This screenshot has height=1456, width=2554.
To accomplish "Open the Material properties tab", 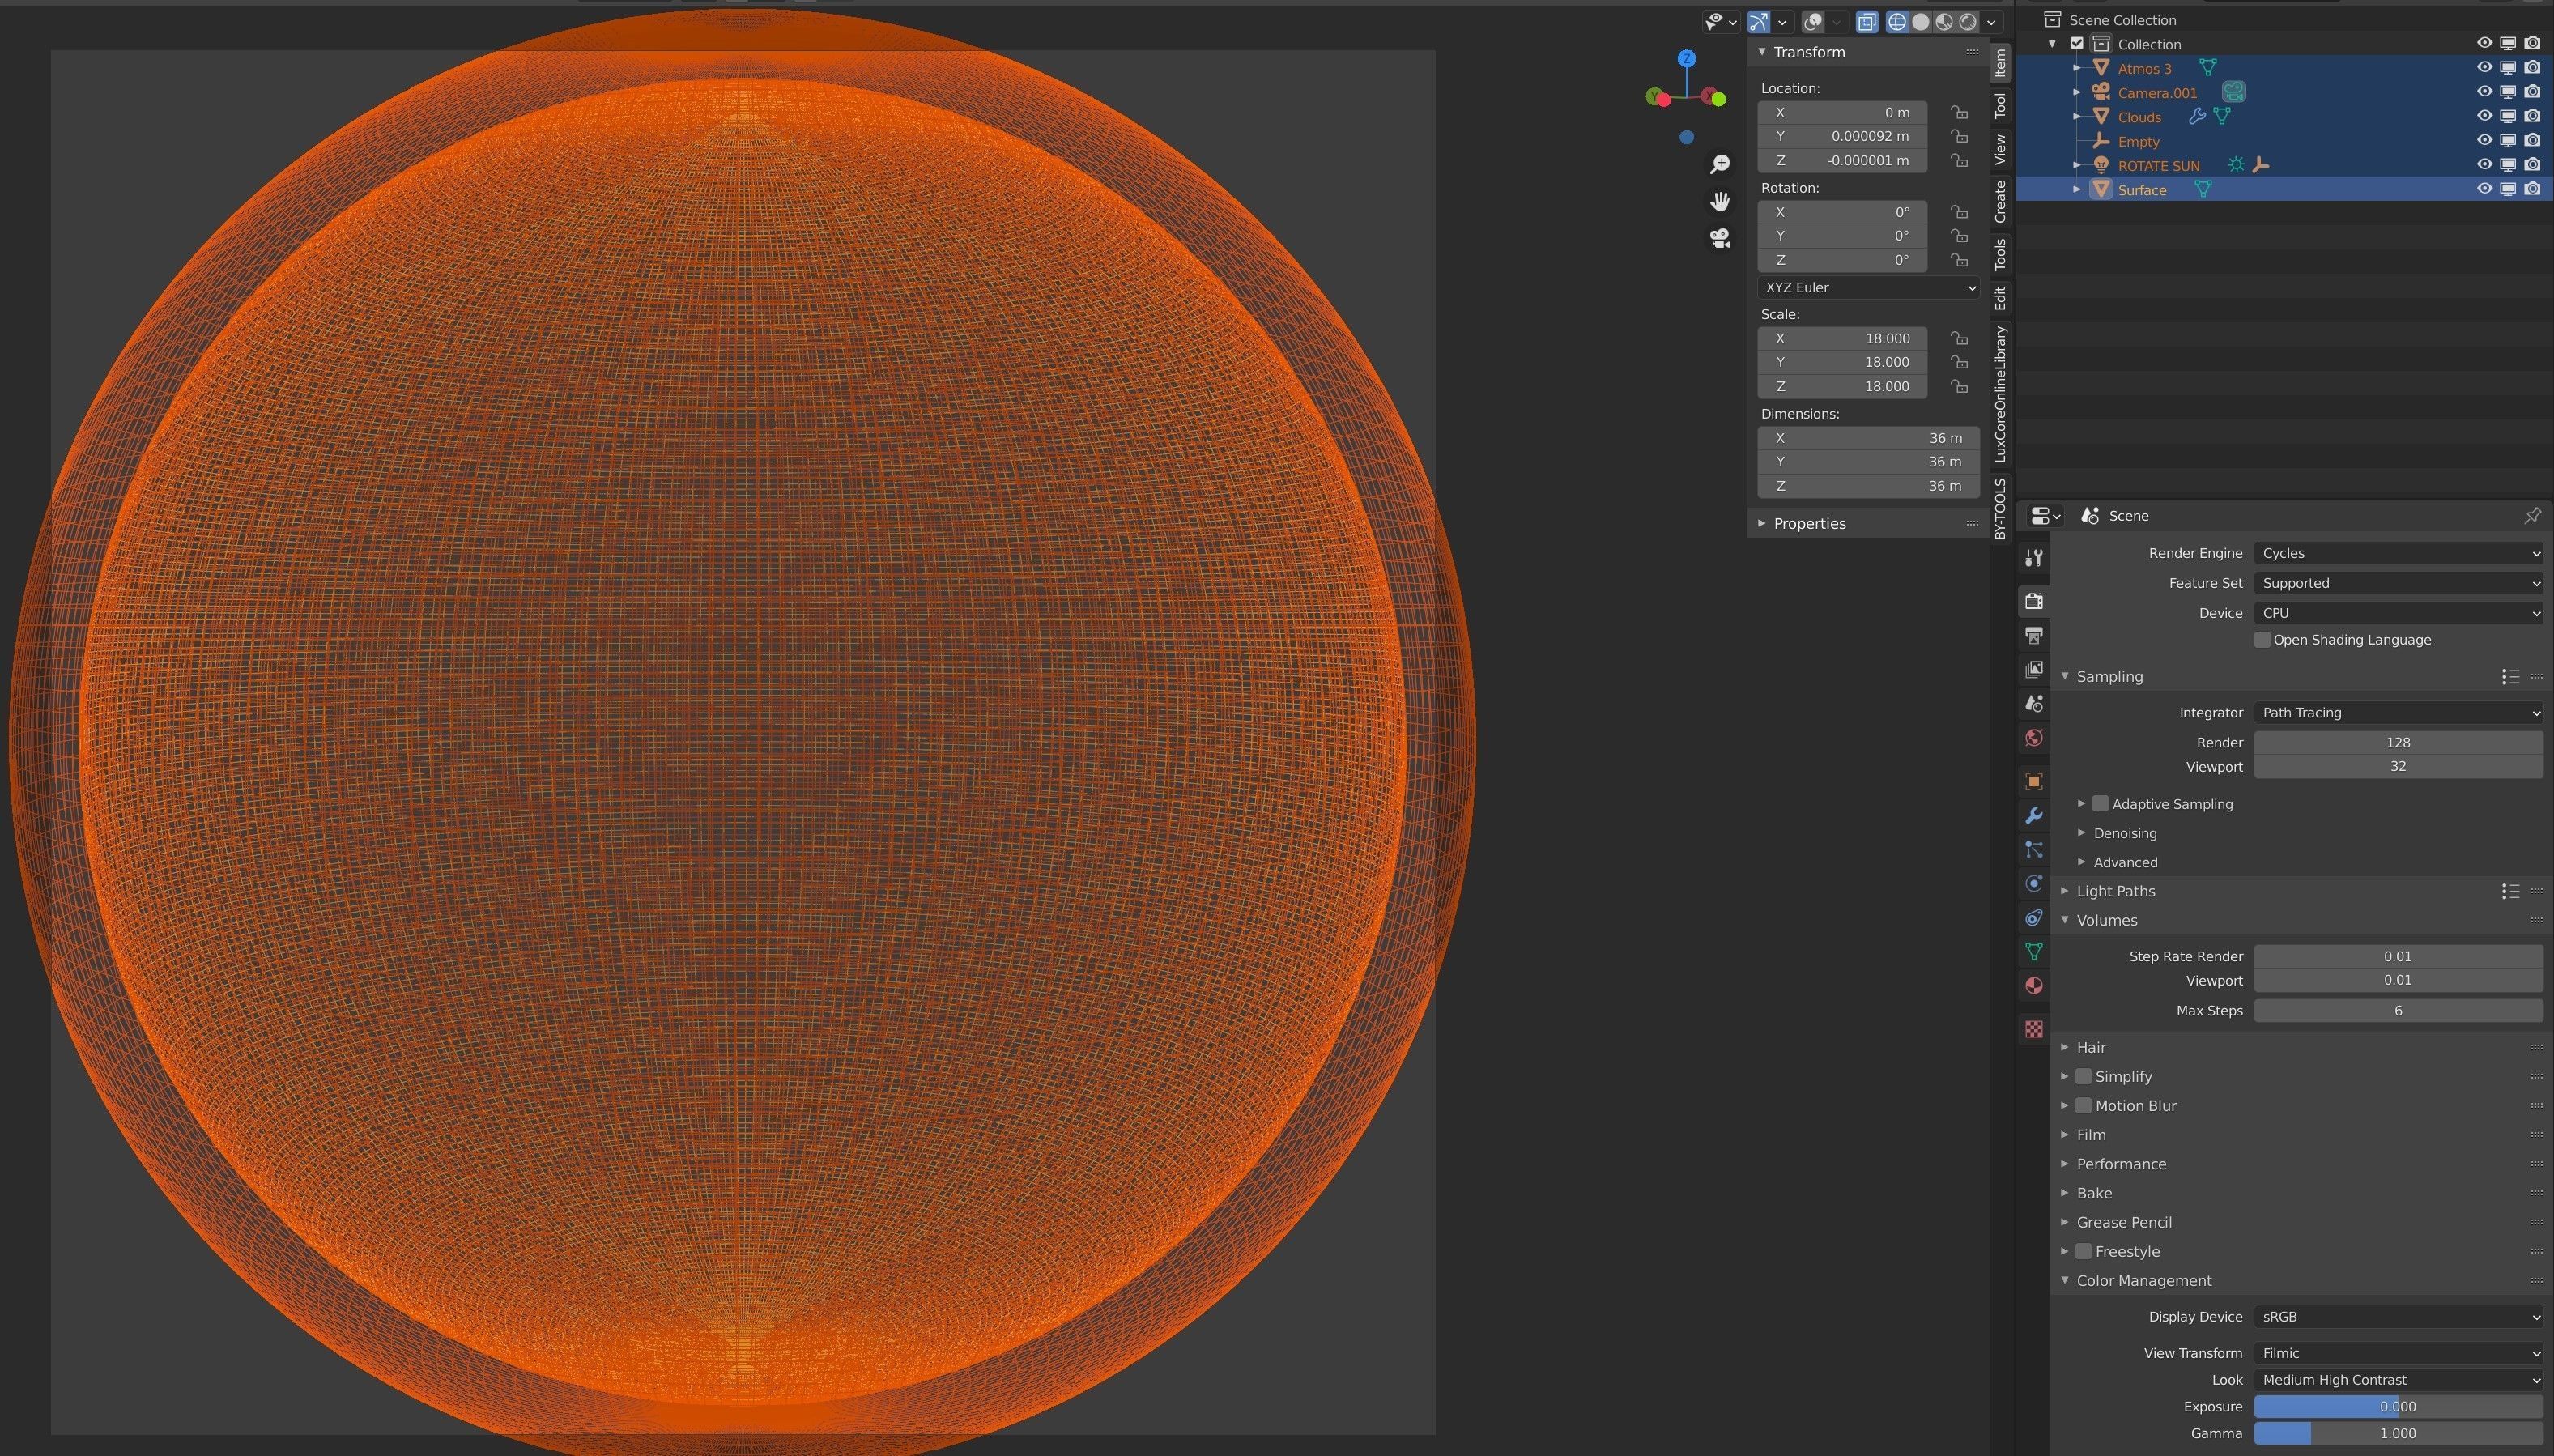I will point(2033,986).
